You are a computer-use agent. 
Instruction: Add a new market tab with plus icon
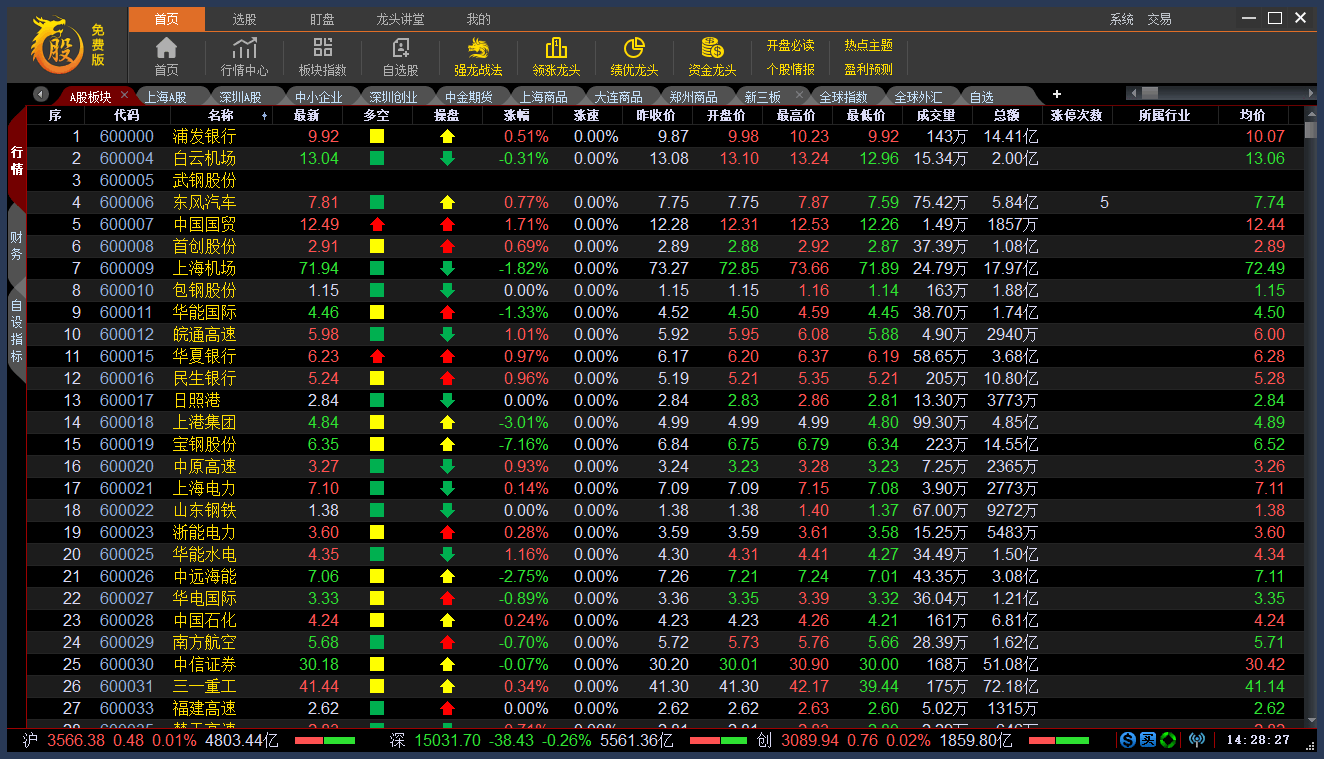click(x=1057, y=94)
